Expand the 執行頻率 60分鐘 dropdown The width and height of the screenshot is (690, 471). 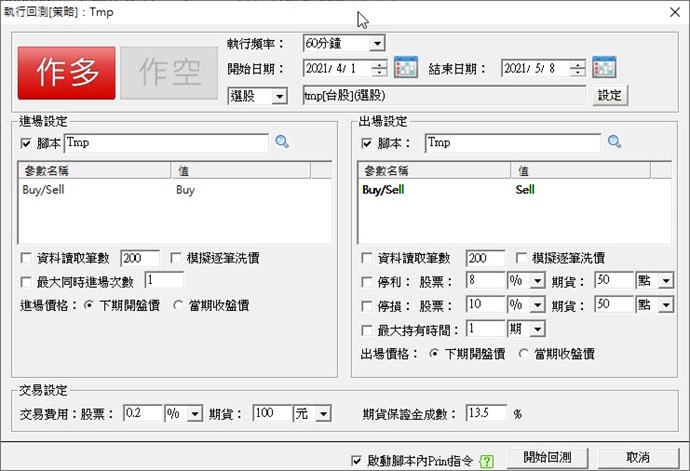[x=377, y=44]
